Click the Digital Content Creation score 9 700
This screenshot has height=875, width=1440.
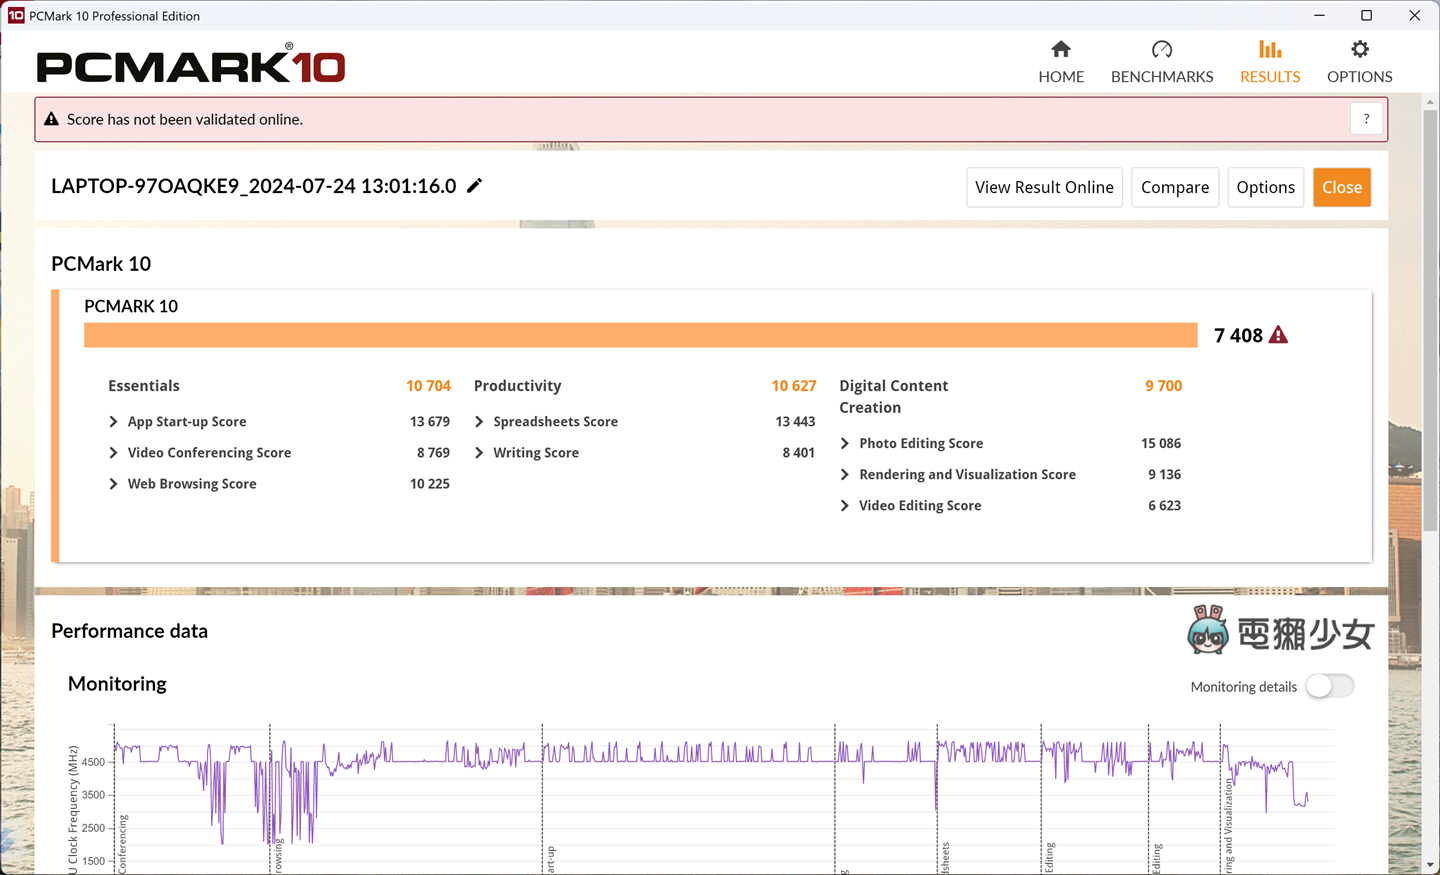1164,386
